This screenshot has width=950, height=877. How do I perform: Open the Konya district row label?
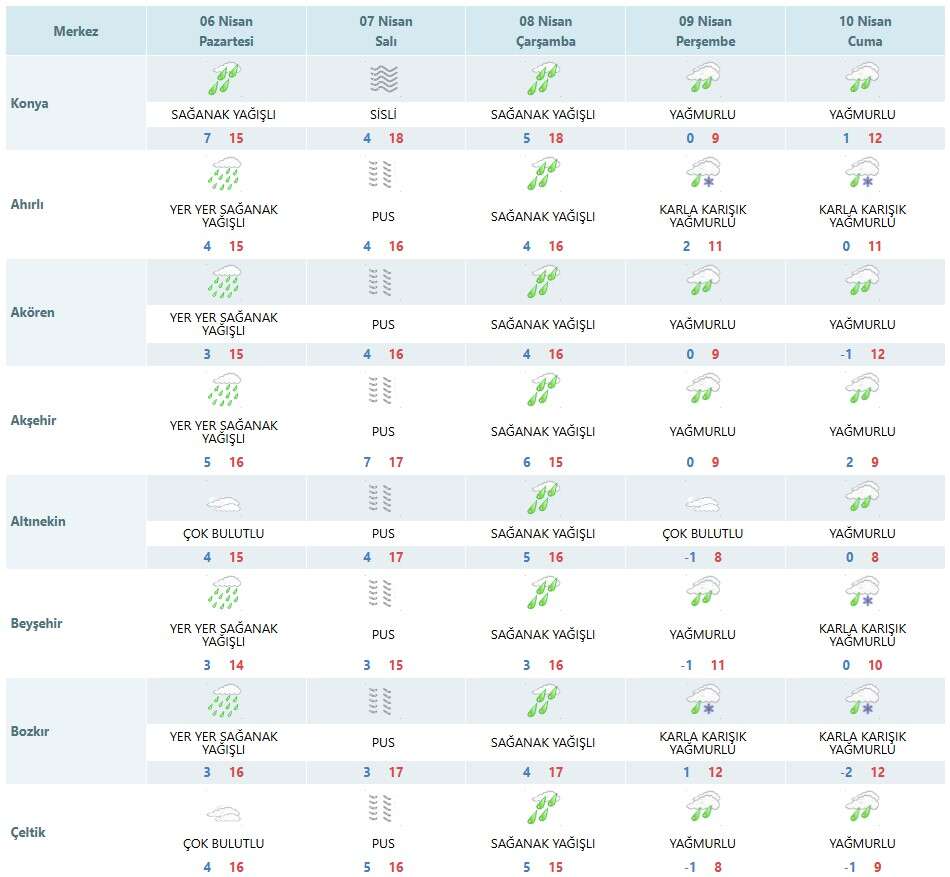tap(30, 104)
